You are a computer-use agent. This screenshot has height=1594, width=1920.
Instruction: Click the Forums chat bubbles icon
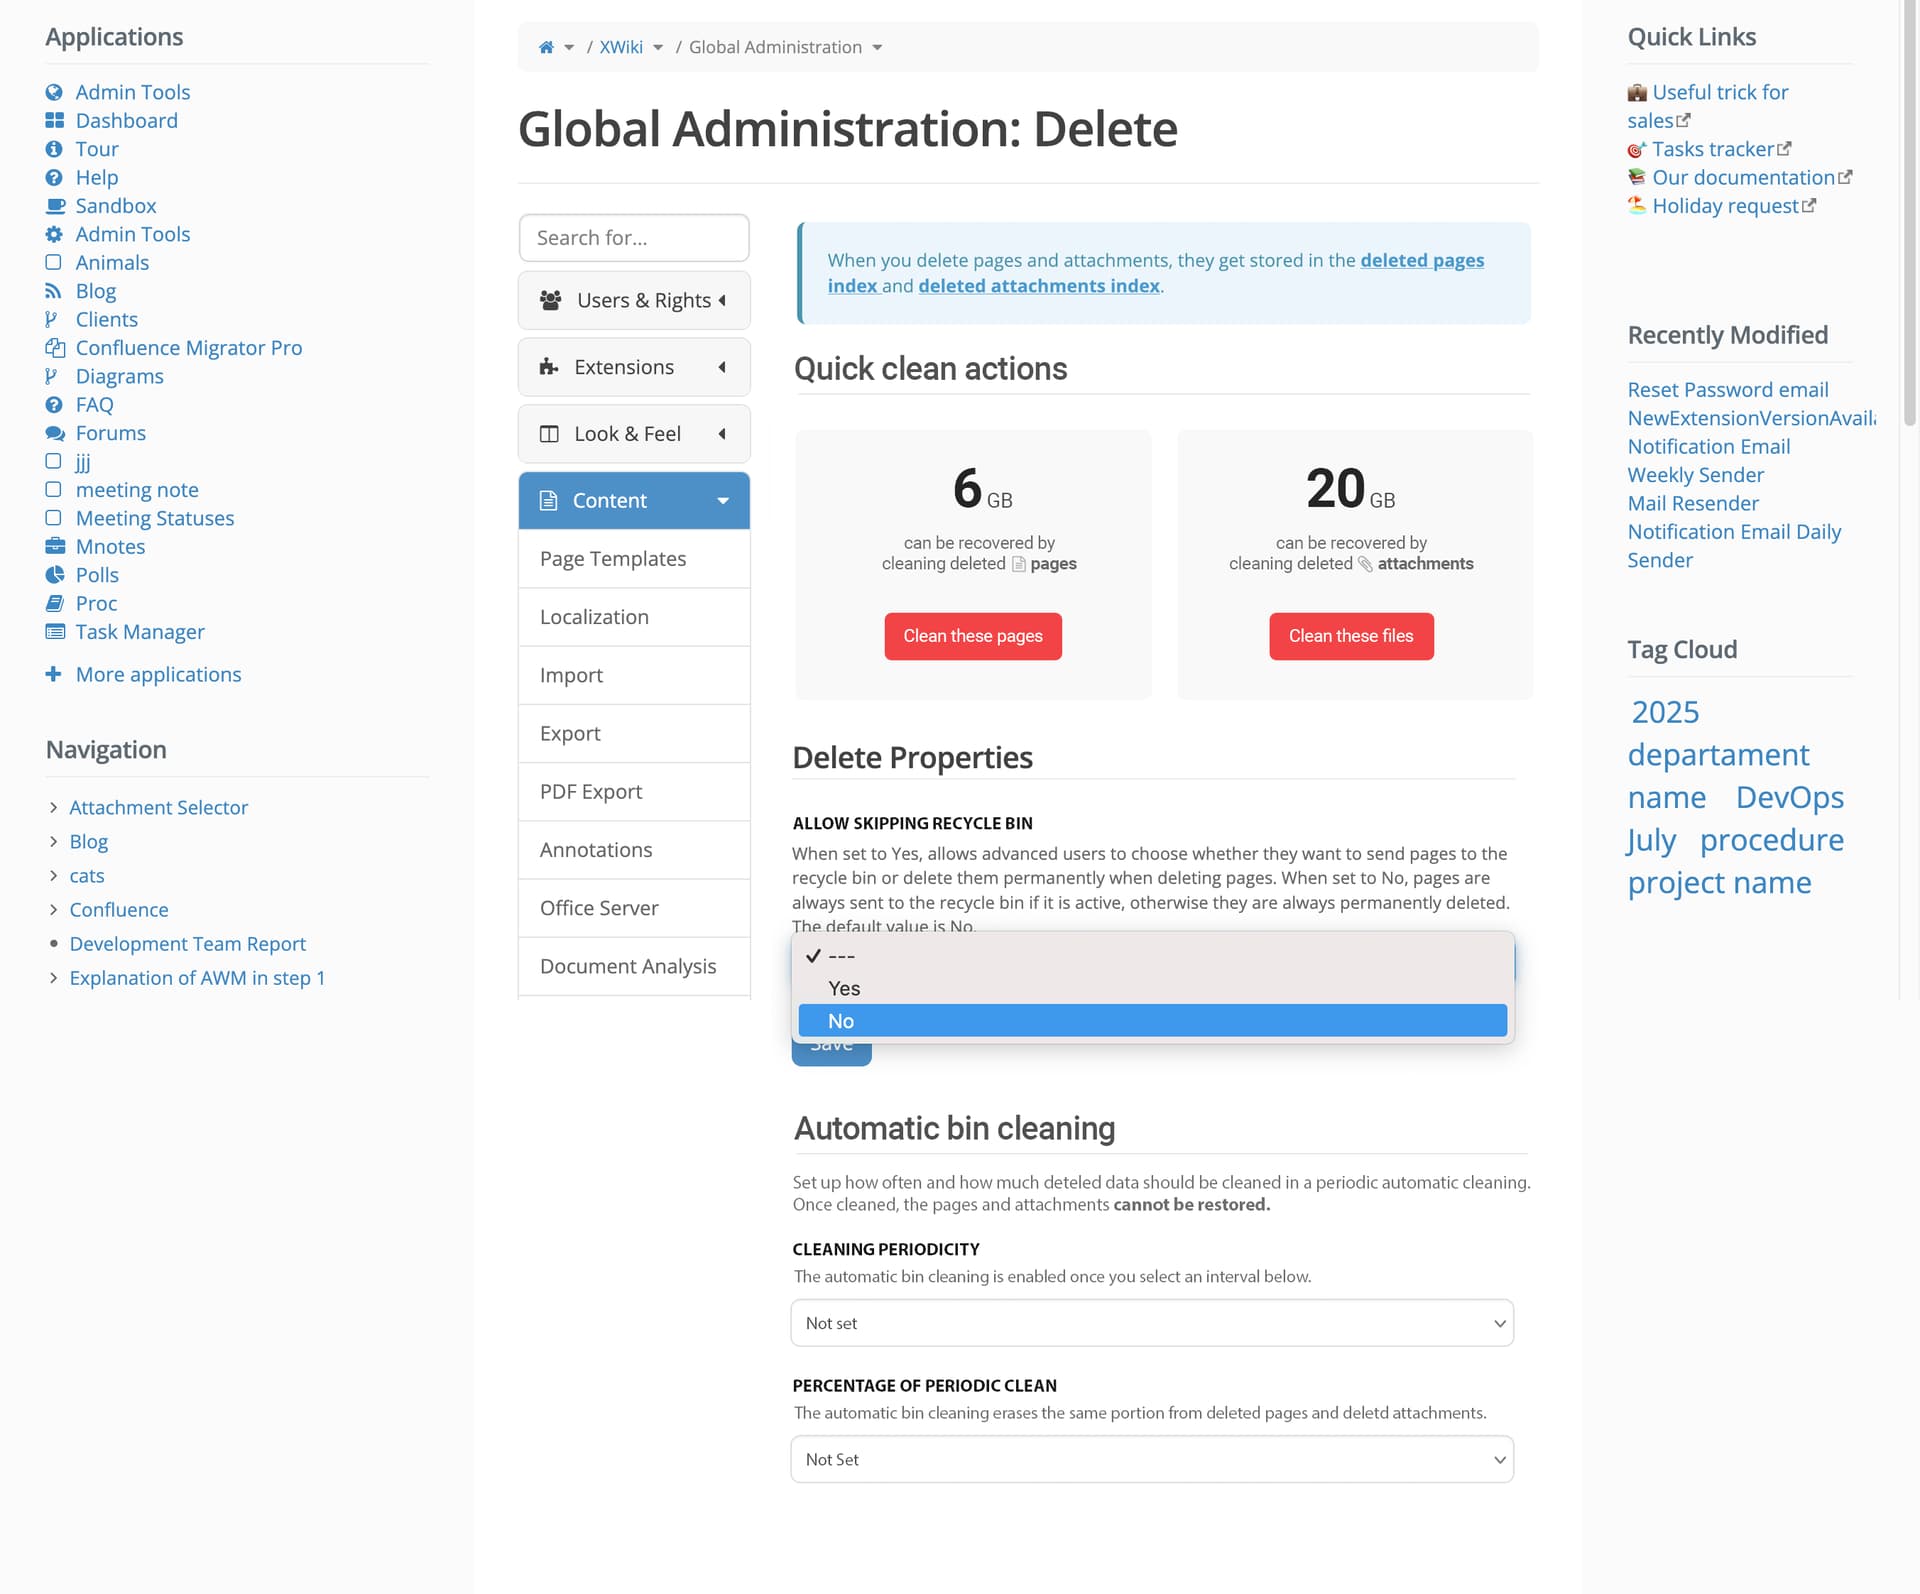pos(55,433)
